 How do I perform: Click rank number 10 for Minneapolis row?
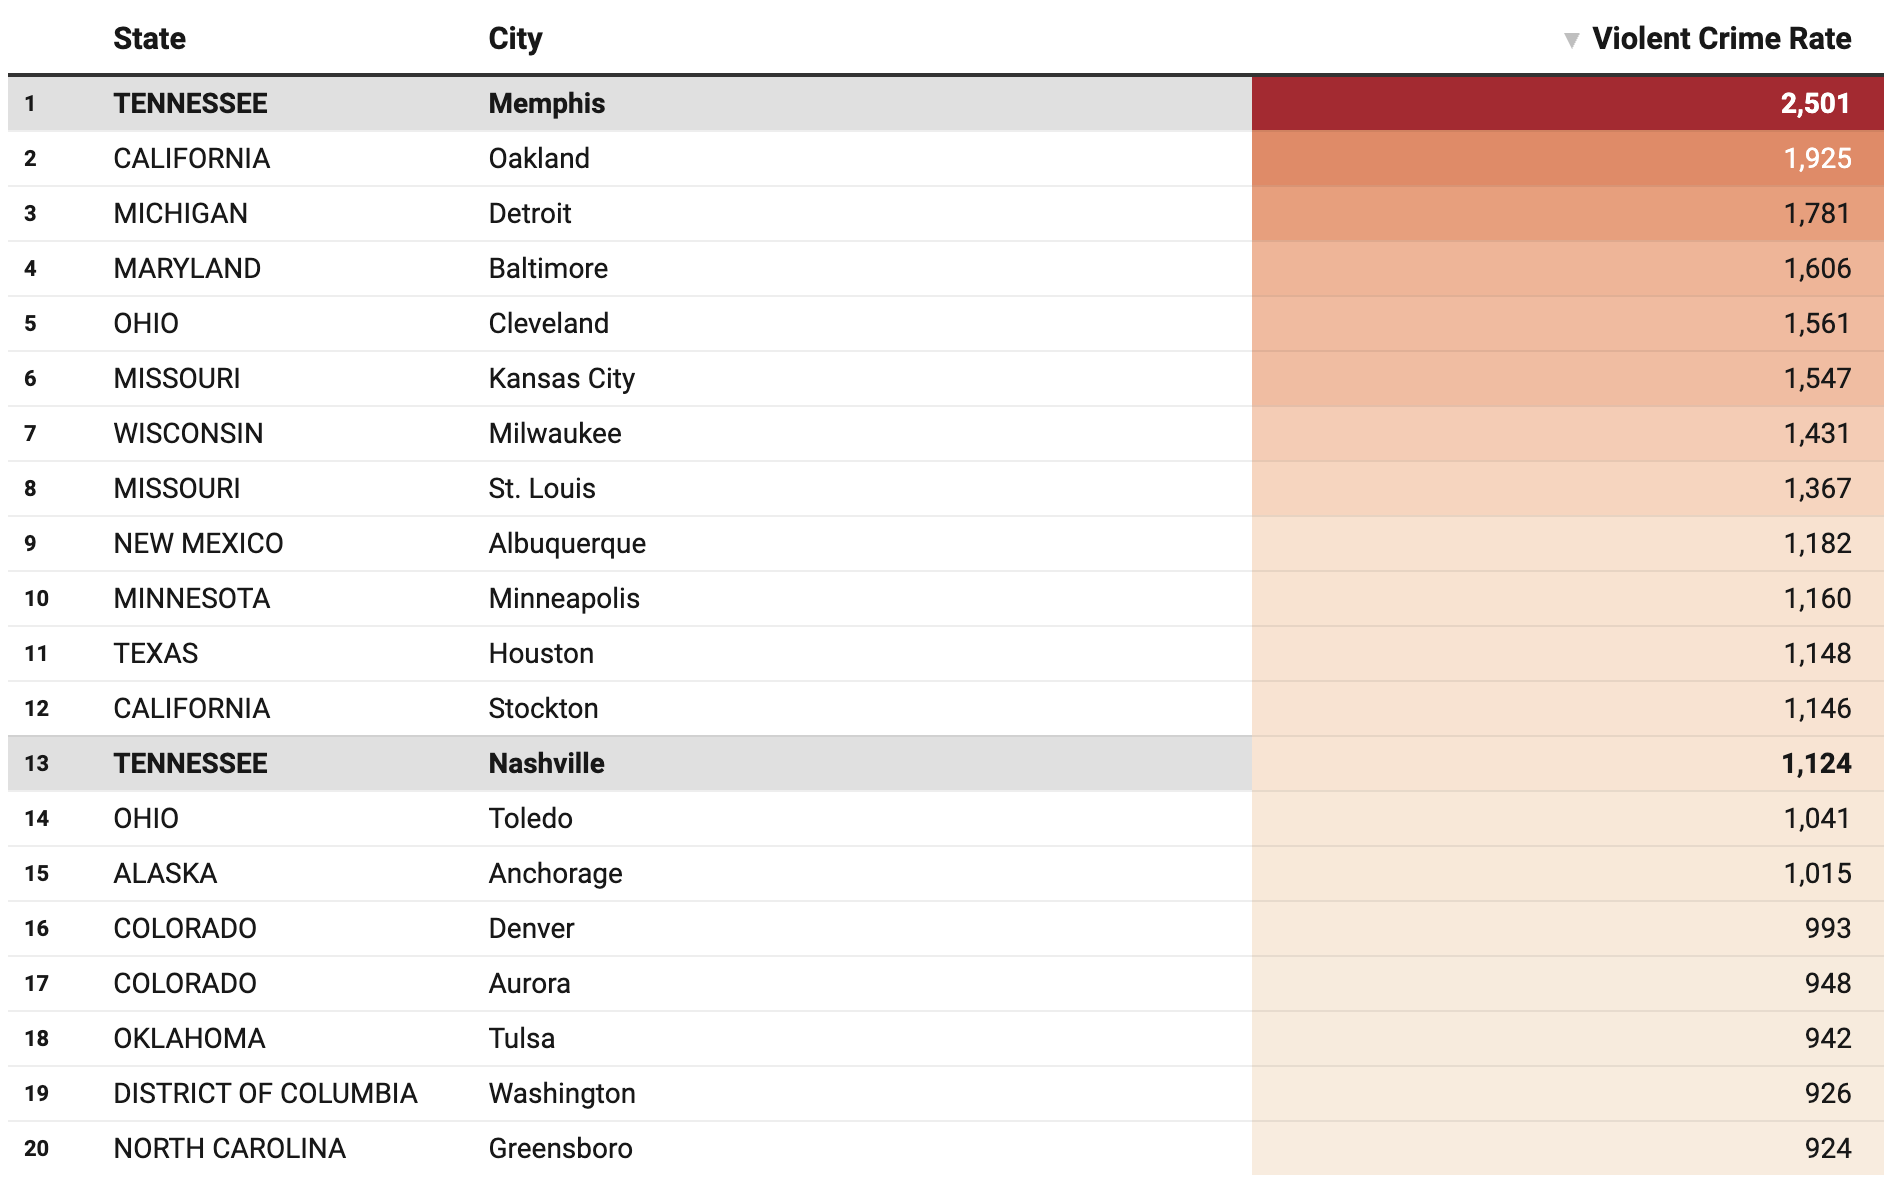tap(37, 599)
